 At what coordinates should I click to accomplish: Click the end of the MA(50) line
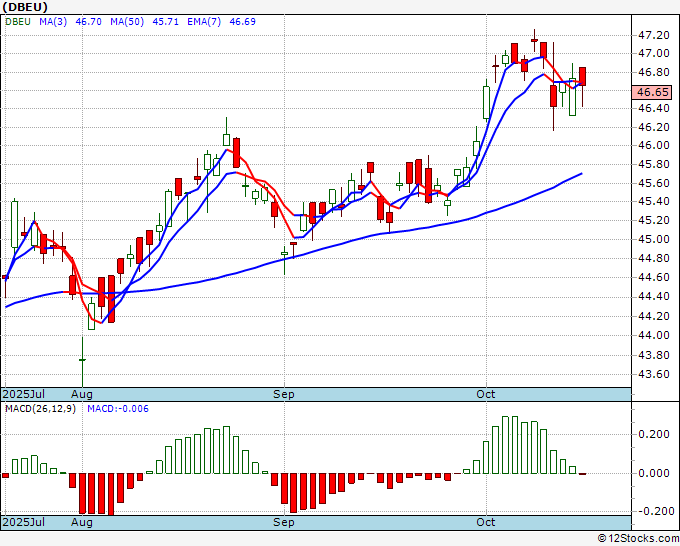click(x=581, y=173)
